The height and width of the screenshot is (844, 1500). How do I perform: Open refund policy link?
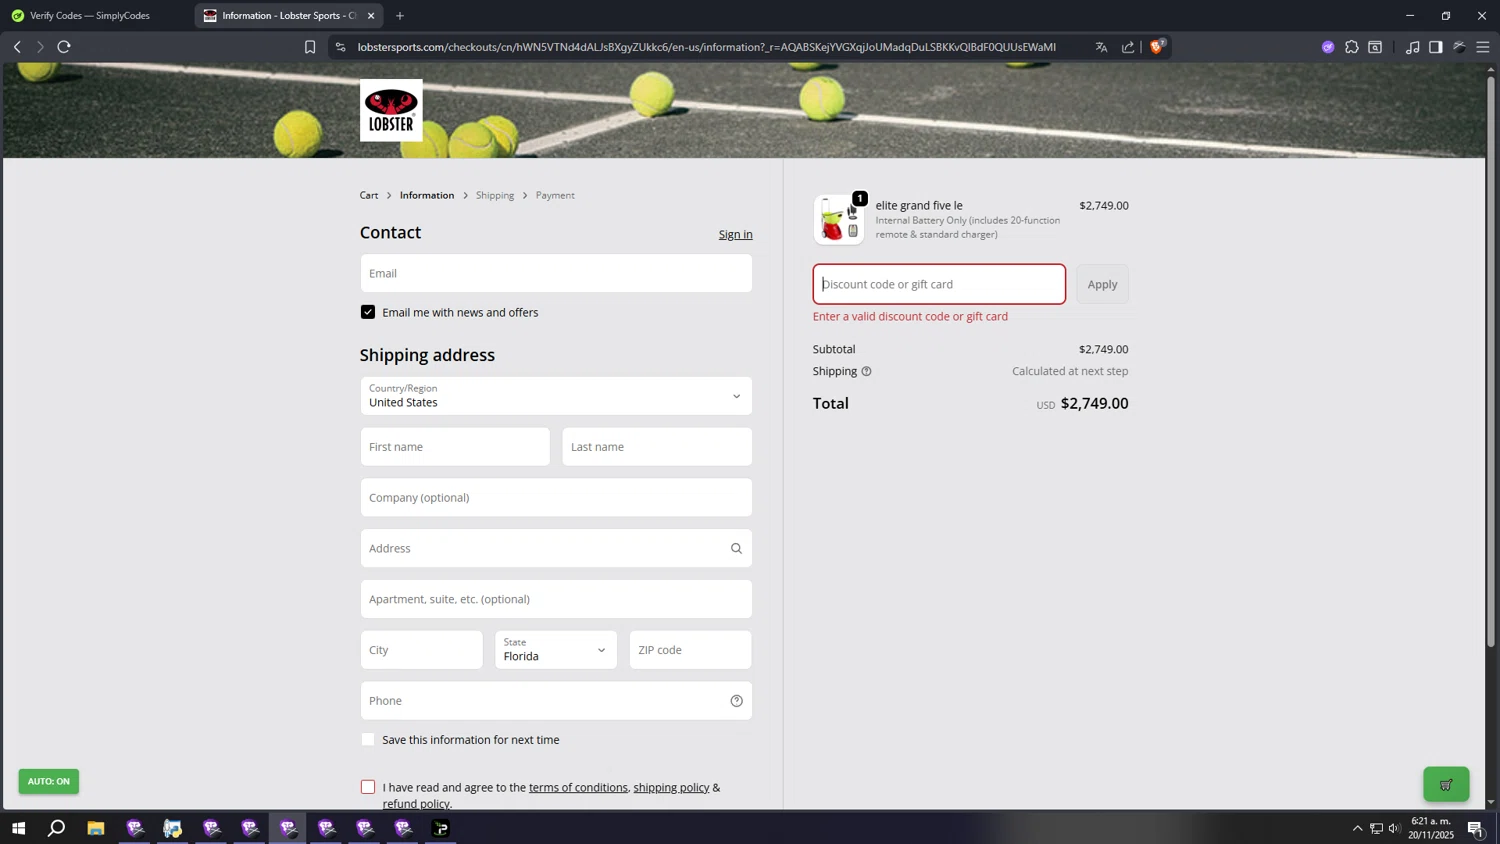[416, 804]
